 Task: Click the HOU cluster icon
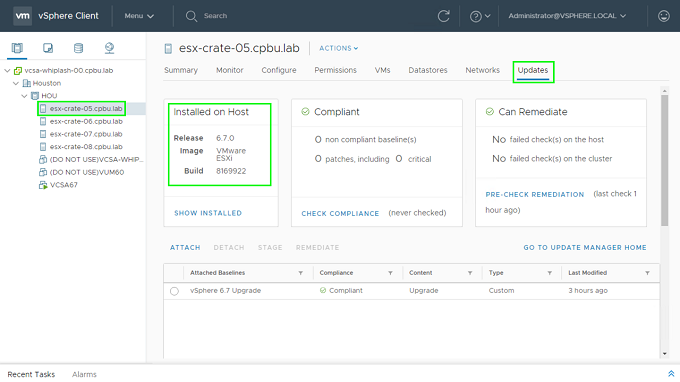[35, 96]
